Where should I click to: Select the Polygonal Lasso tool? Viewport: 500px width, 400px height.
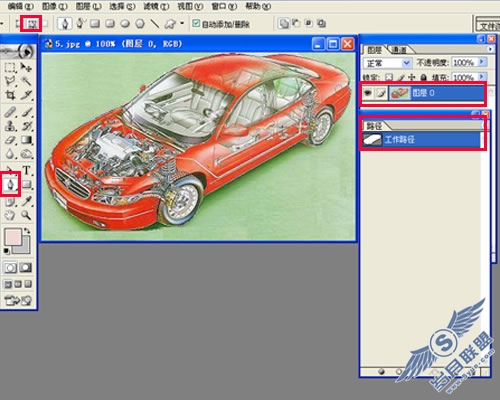click(x=10, y=81)
